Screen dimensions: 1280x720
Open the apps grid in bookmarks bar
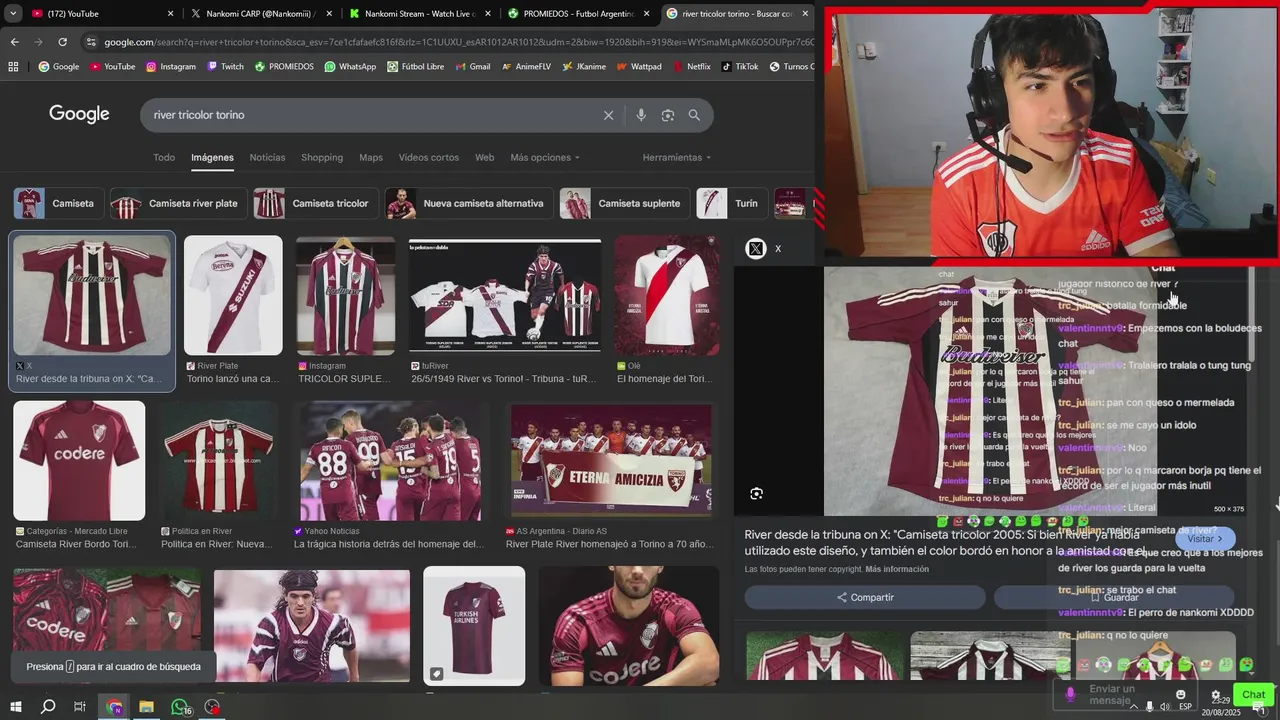(13, 67)
